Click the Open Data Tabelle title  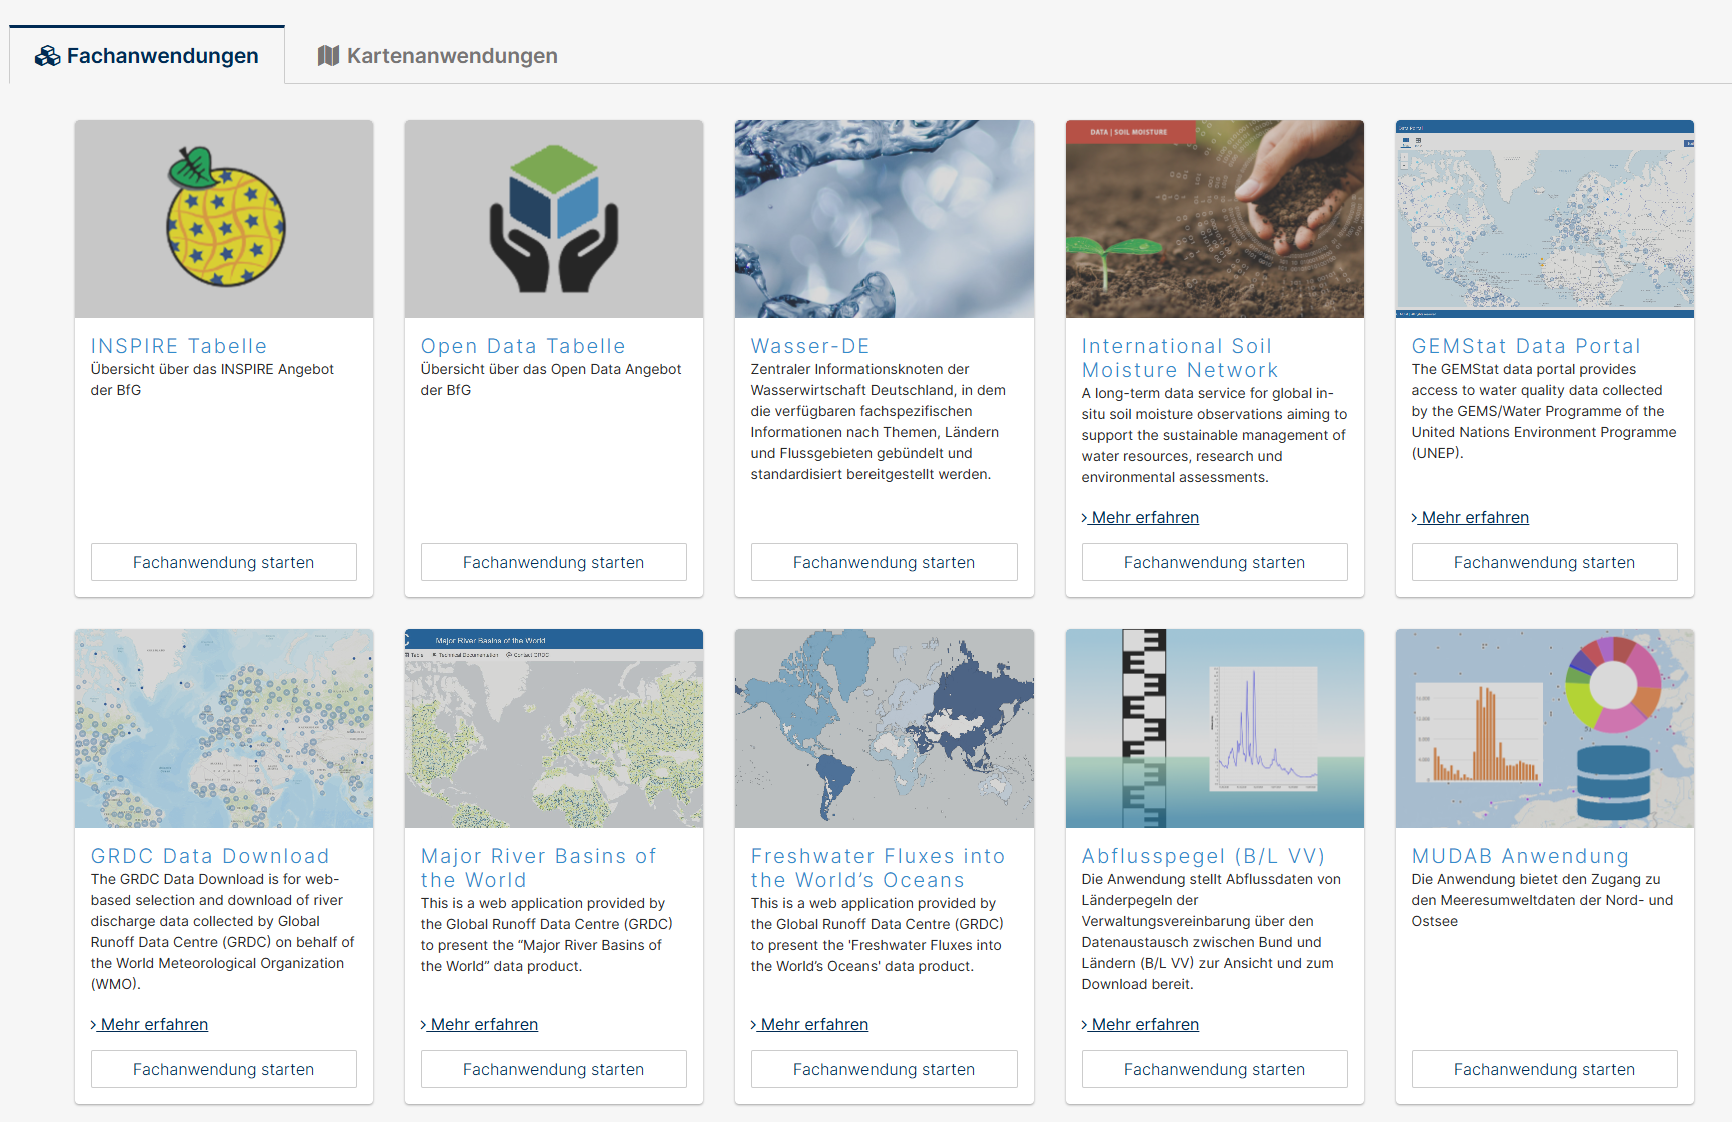tap(523, 346)
